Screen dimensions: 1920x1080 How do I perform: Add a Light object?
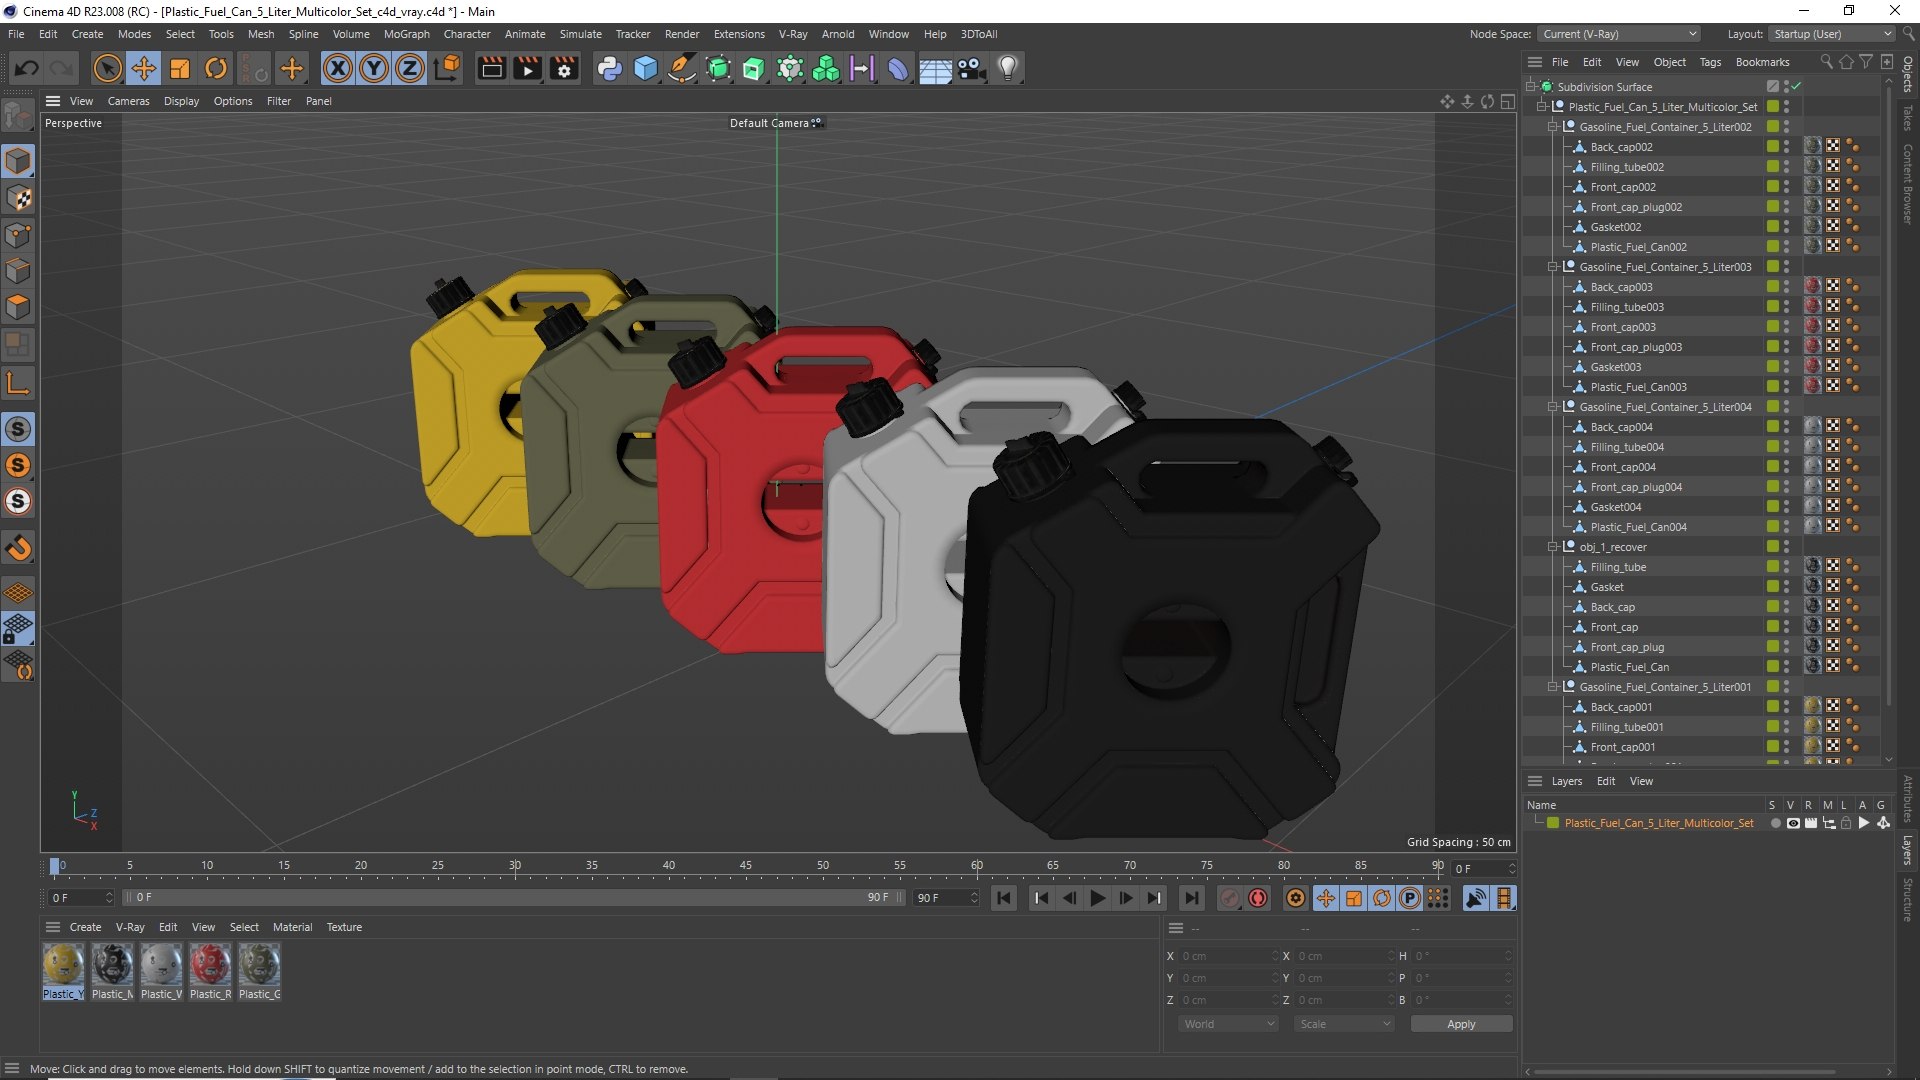[1008, 68]
